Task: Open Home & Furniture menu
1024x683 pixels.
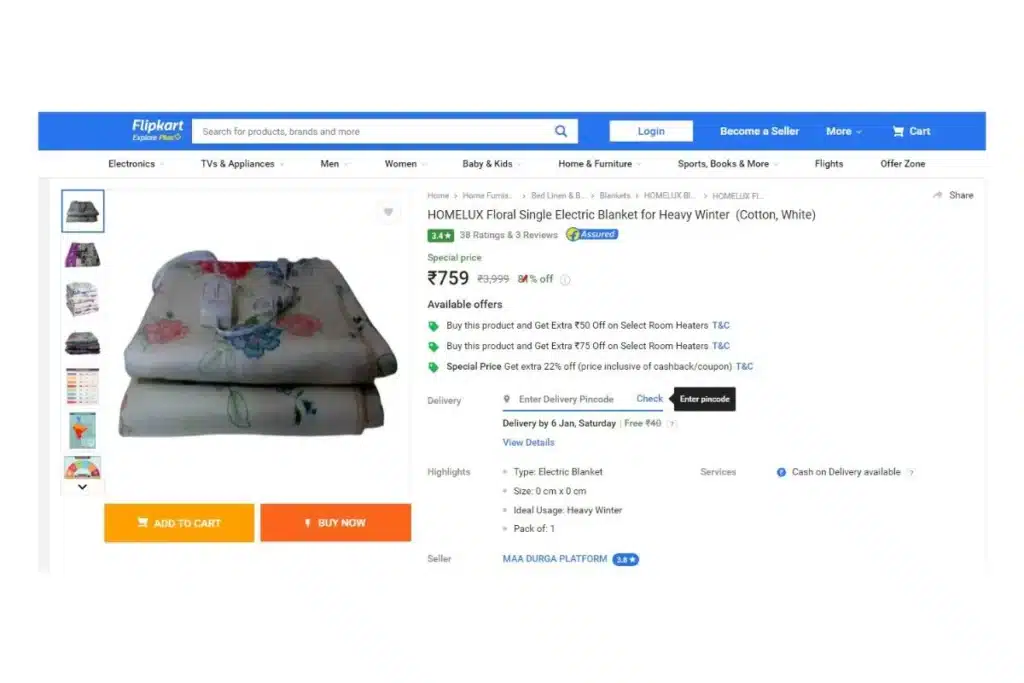Action: click(x=599, y=164)
